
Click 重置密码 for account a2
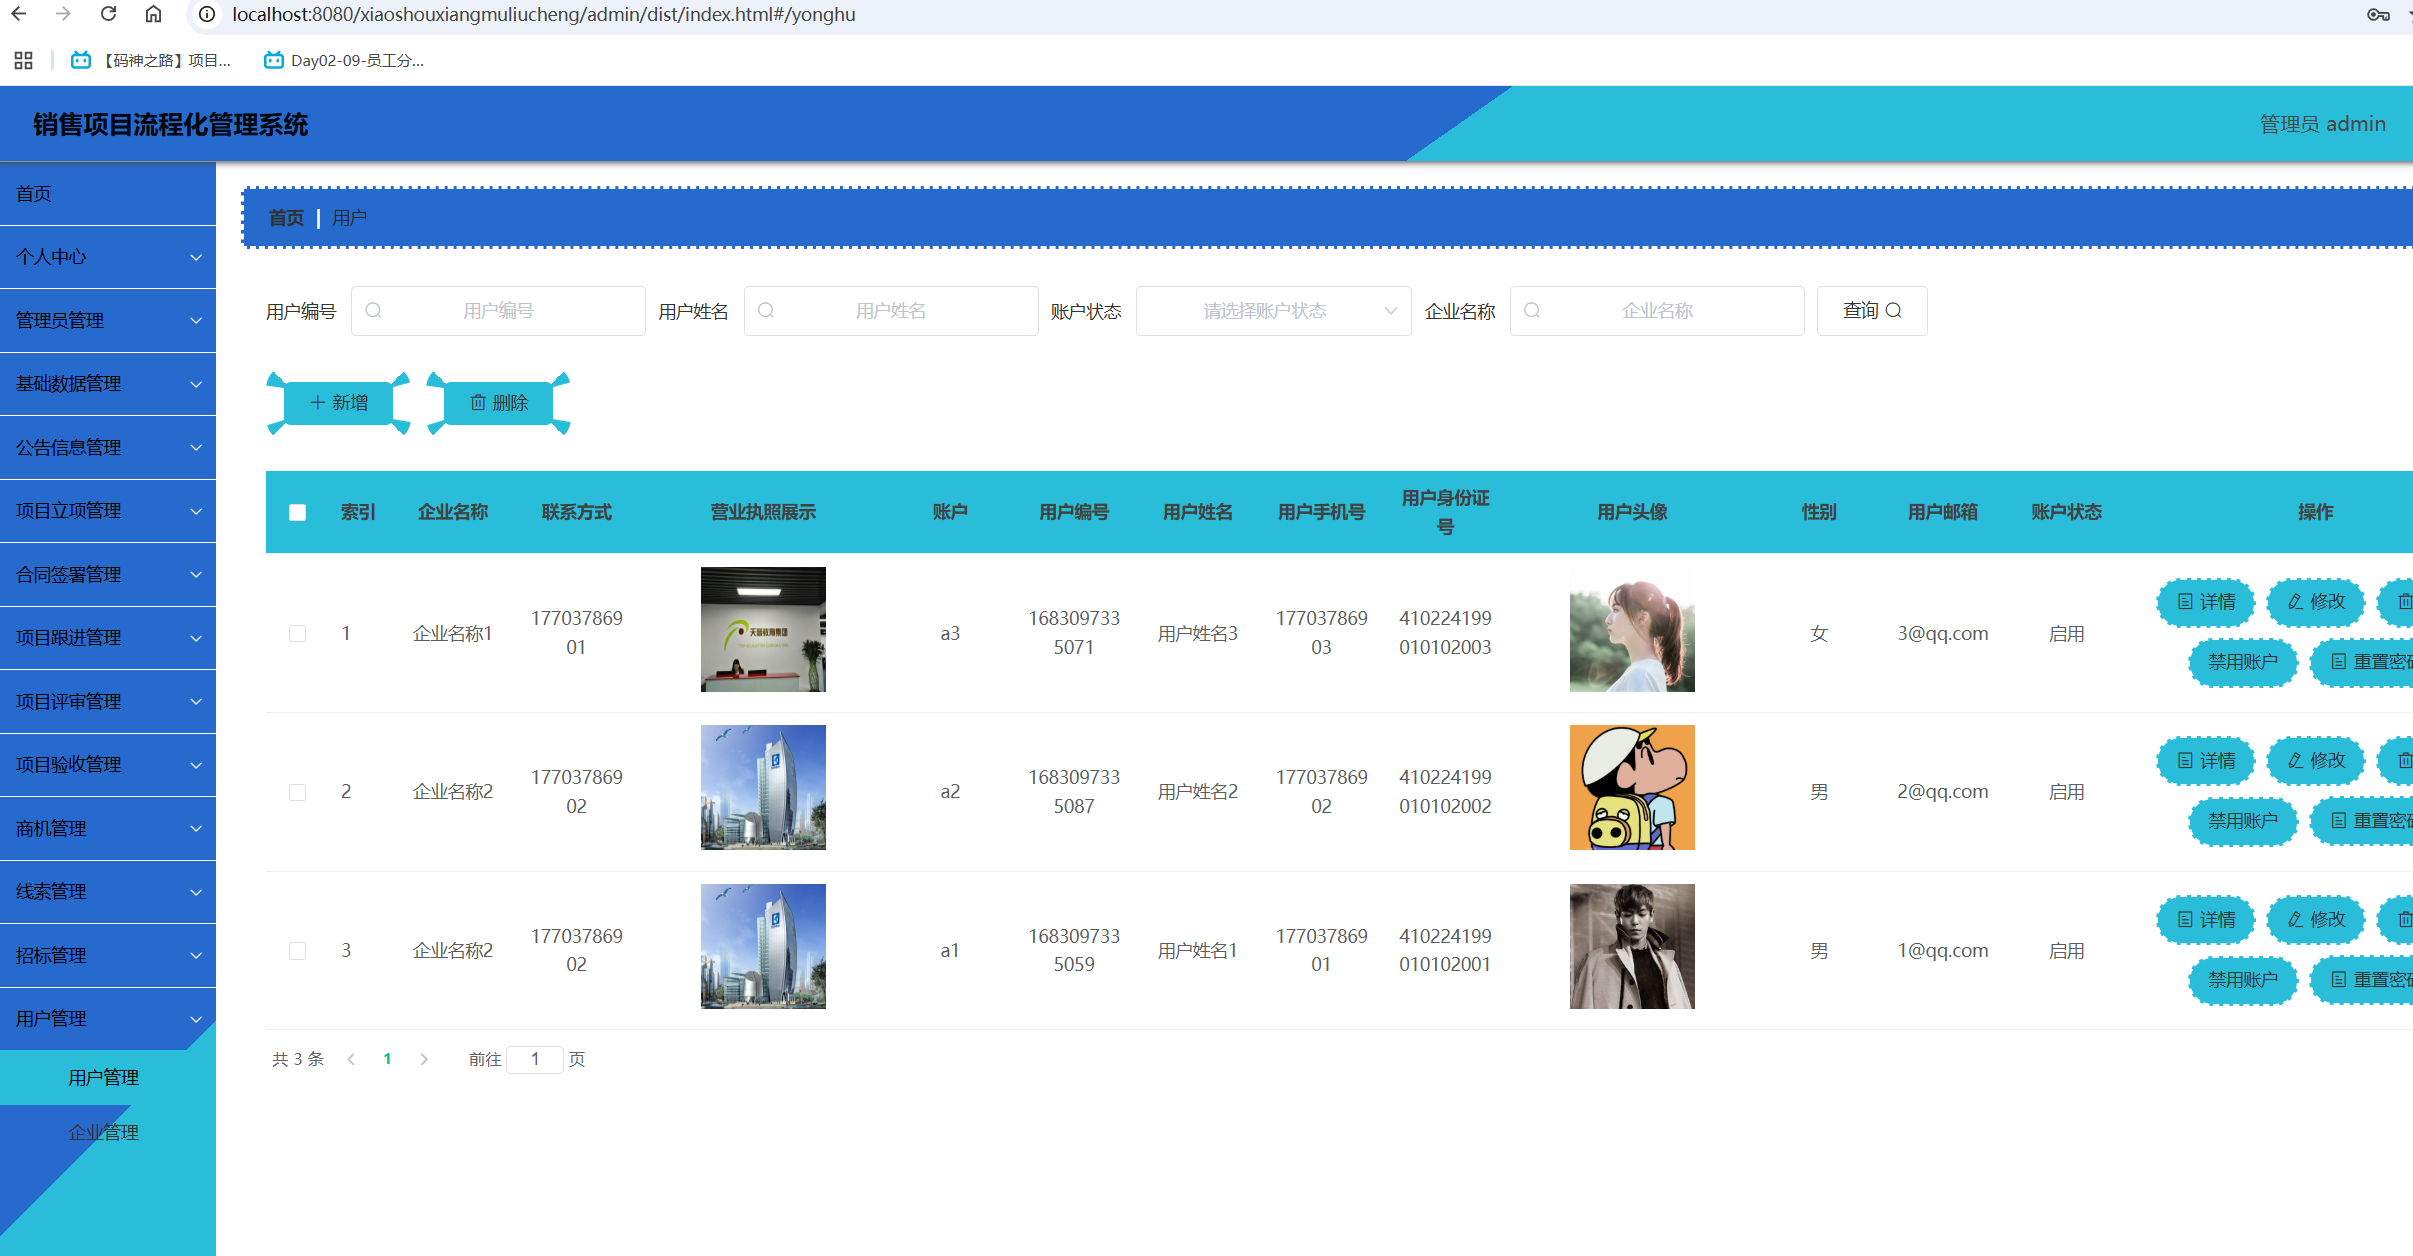2363,821
